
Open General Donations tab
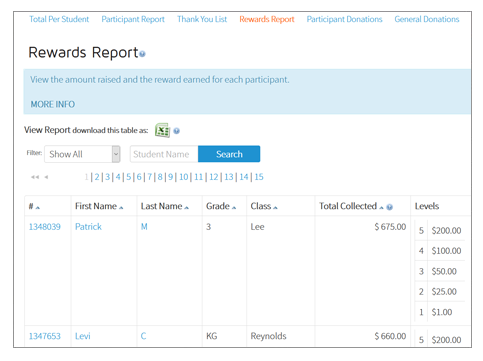[427, 19]
